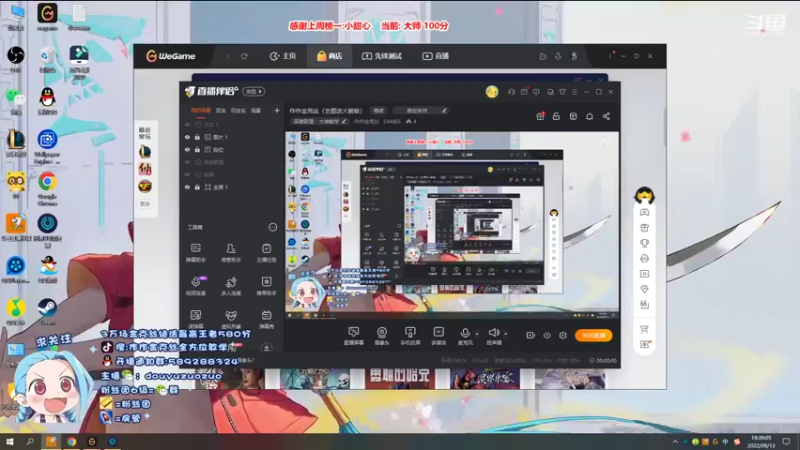Image resolution: width=800 pixels, height=450 pixels.
Task: Open 直播伴侣 hamburger menu
Action: tap(574, 92)
